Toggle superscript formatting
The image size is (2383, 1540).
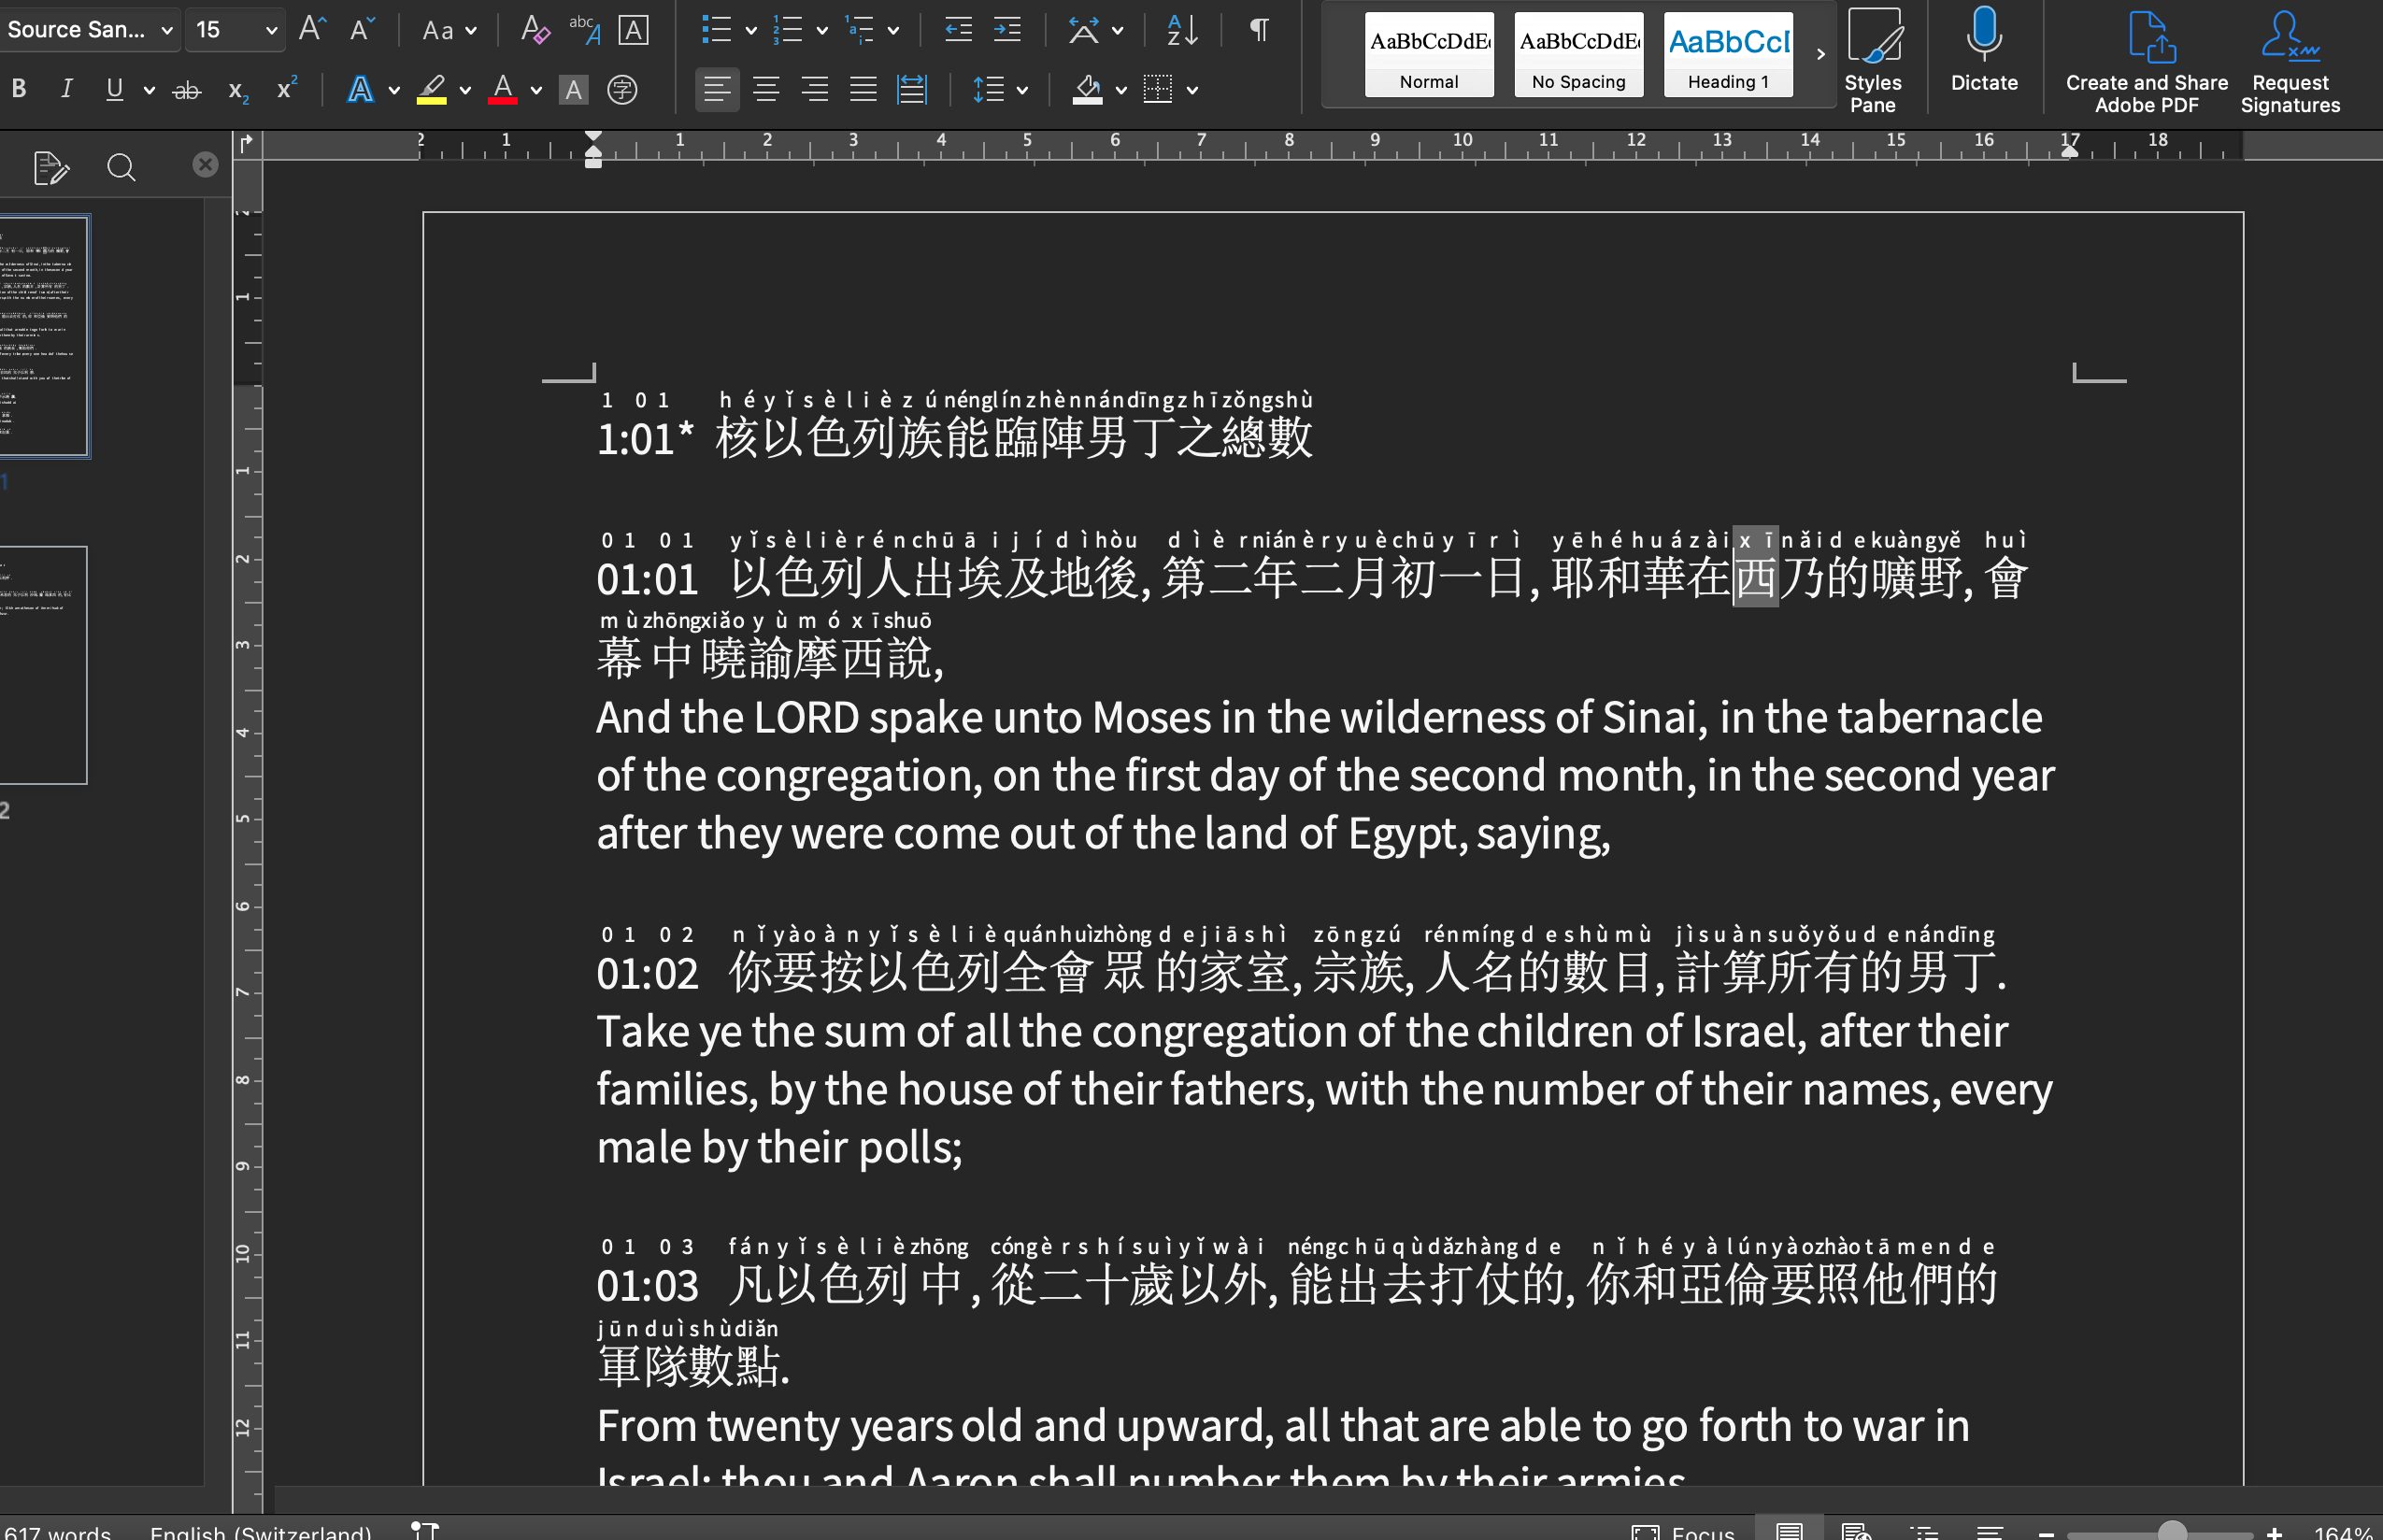(x=286, y=89)
